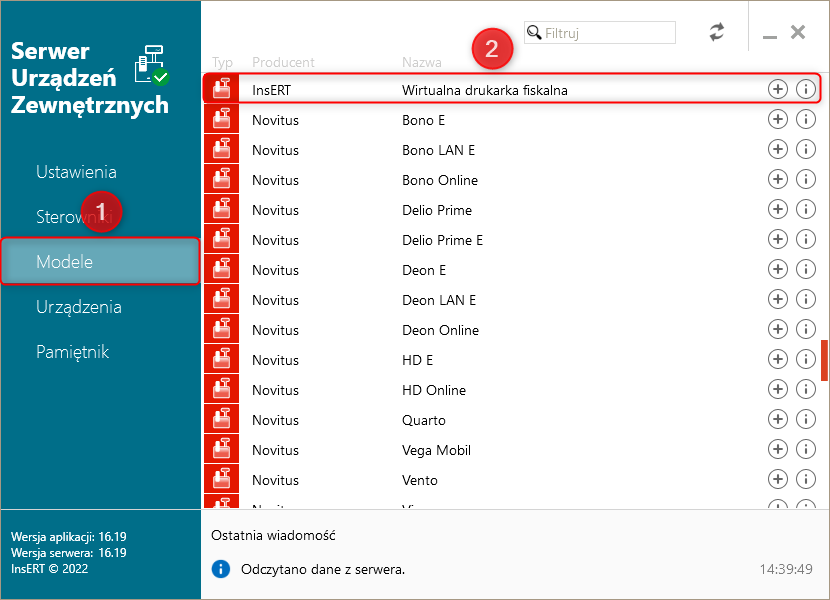This screenshot has width=830, height=600.
Task: Select the Modele menu item
Action: (65, 262)
